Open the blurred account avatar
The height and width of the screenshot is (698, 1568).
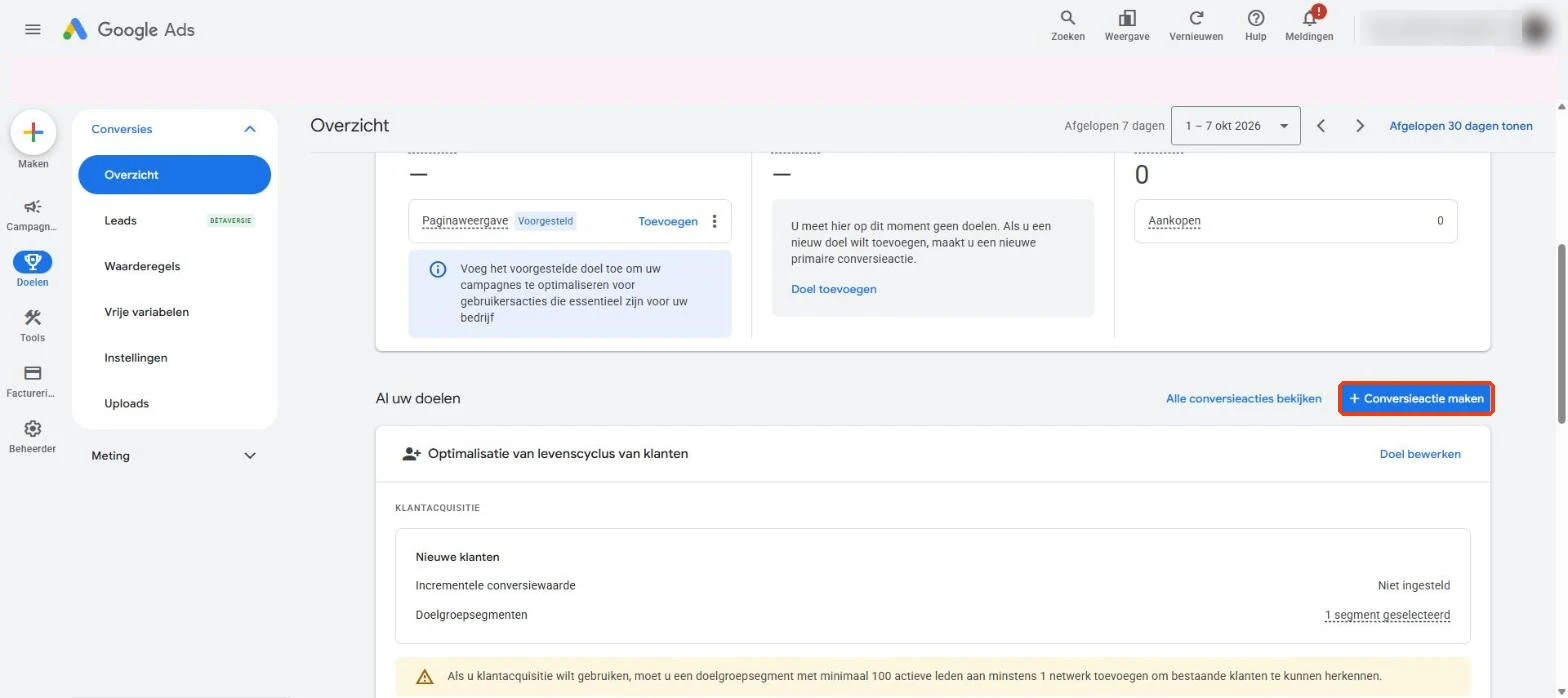pos(1535,29)
